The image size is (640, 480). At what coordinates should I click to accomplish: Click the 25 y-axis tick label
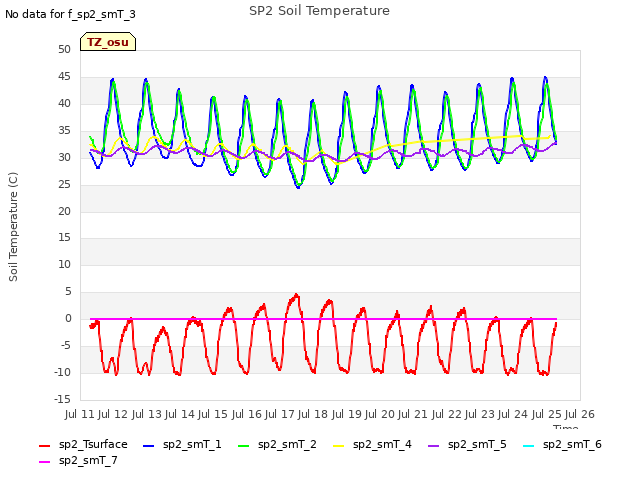click(x=64, y=184)
